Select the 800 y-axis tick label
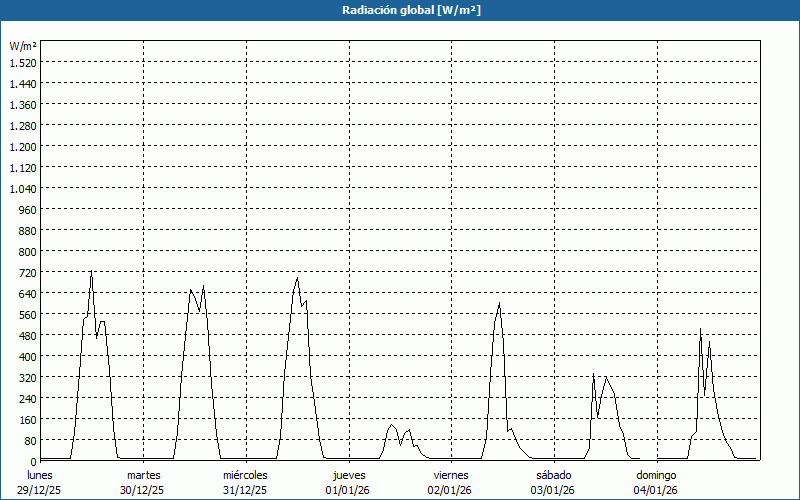Viewport: 800px width, 500px height. (27, 251)
